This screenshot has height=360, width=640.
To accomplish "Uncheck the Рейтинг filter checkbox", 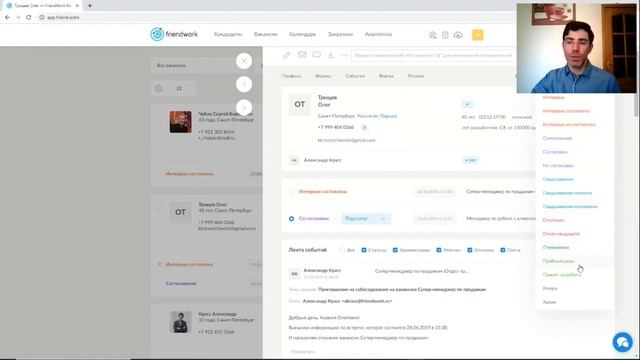I will point(439,250).
